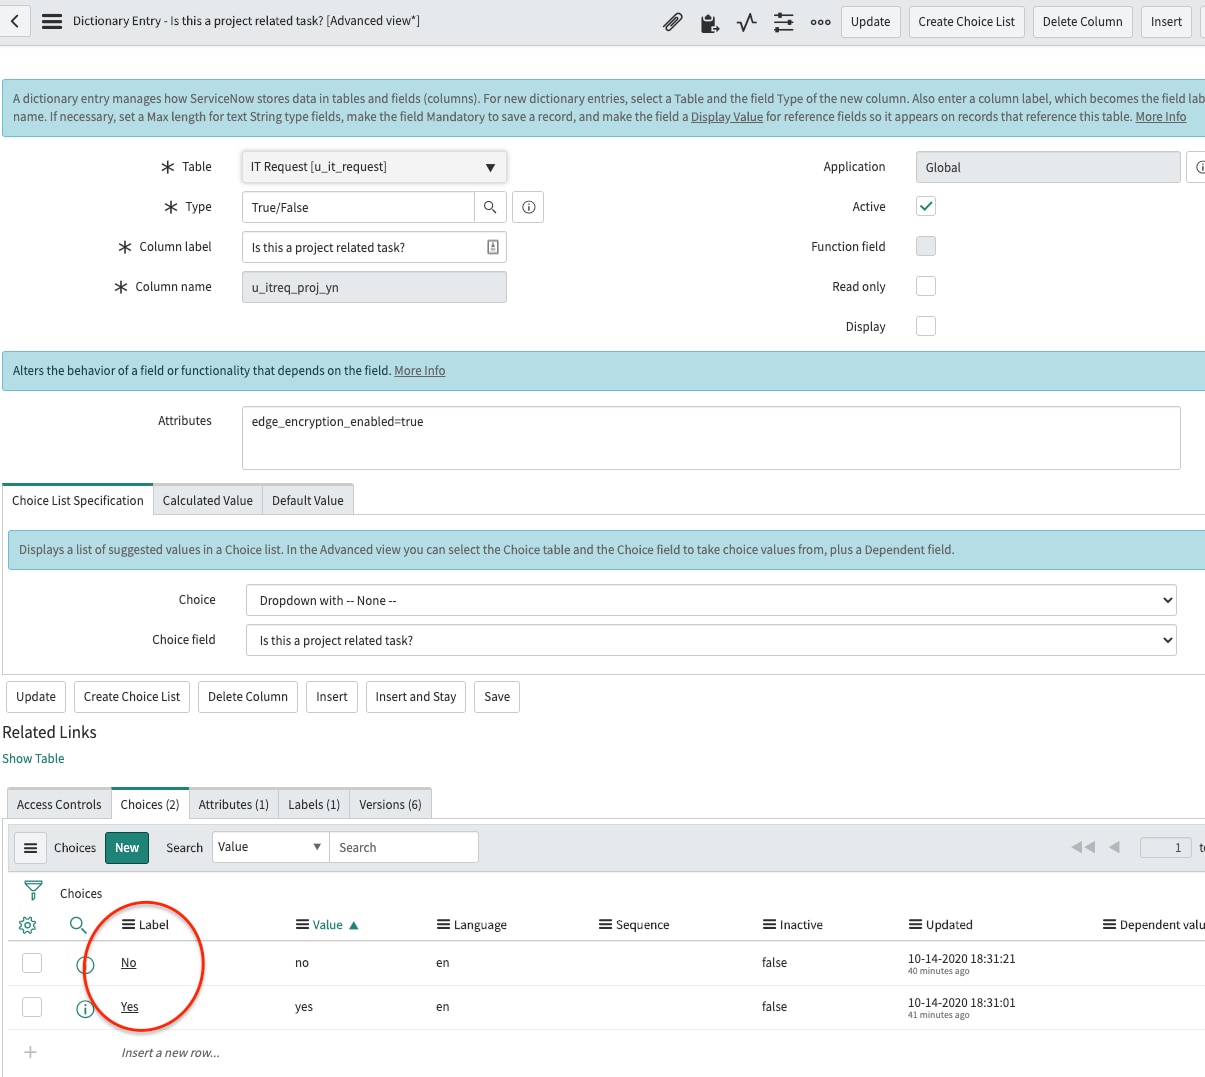The height and width of the screenshot is (1077, 1205).
Task: Go back using the header back arrow
Action: tap(14, 21)
